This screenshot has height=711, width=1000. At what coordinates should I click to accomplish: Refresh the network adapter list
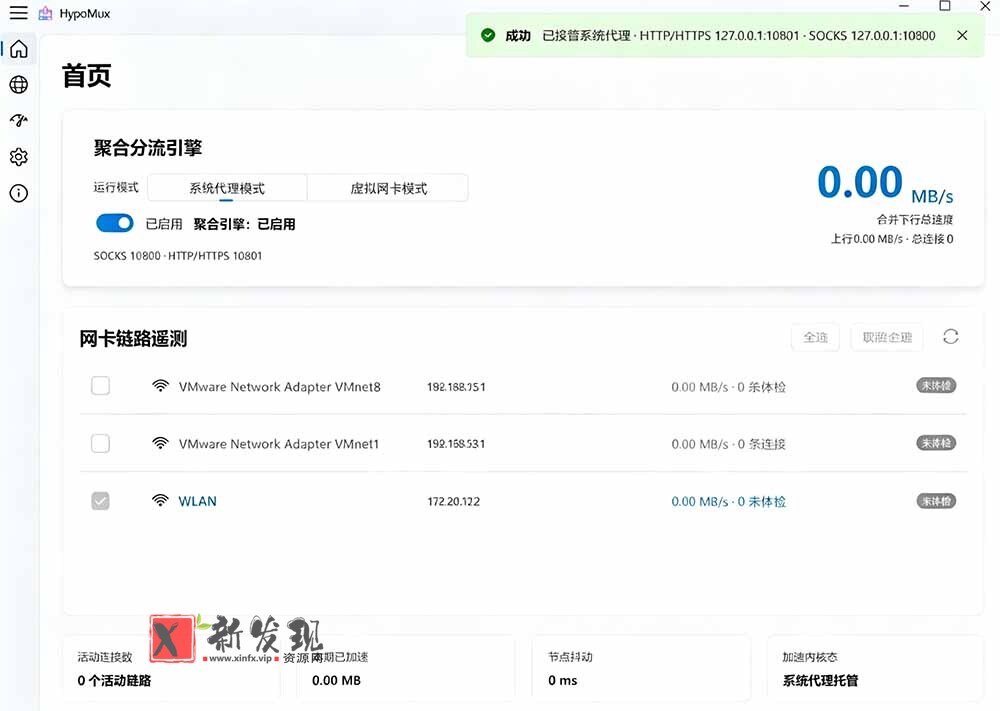950,337
